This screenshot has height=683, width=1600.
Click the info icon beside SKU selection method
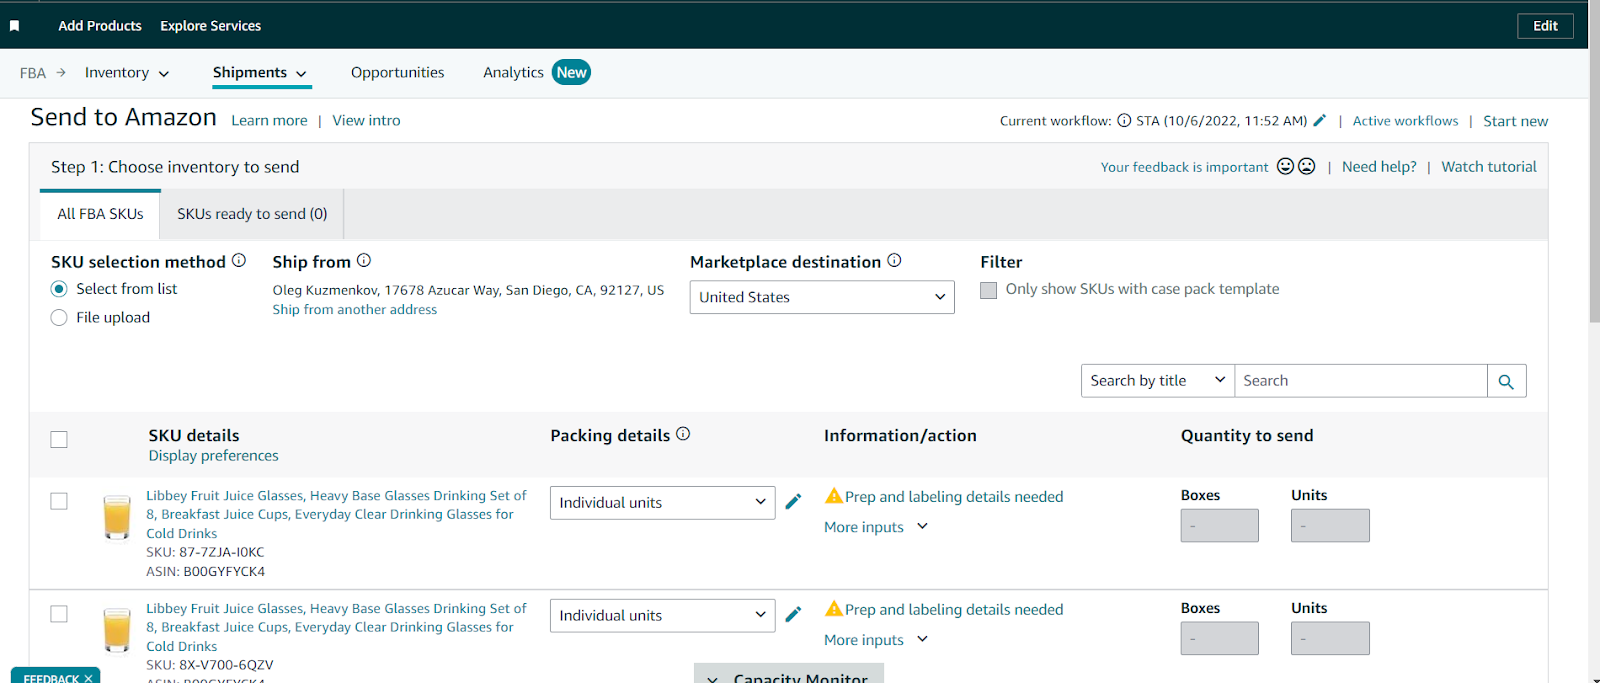[x=239, y=260]
